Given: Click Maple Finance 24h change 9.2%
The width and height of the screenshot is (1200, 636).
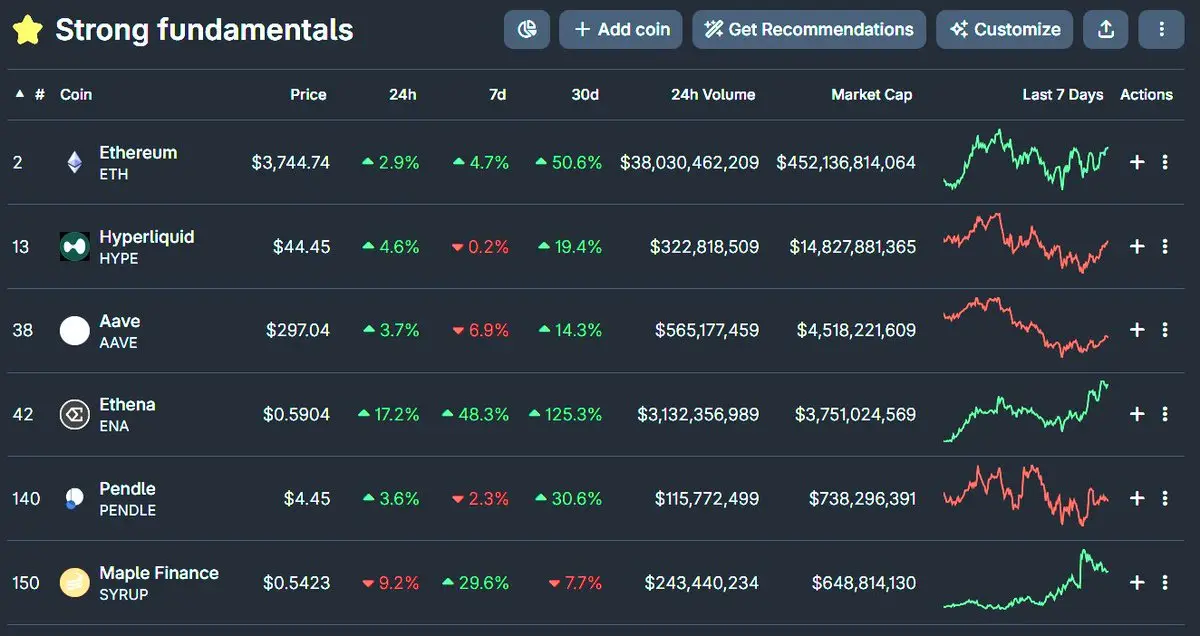Looking at the screenshot, I should (391, 582).
